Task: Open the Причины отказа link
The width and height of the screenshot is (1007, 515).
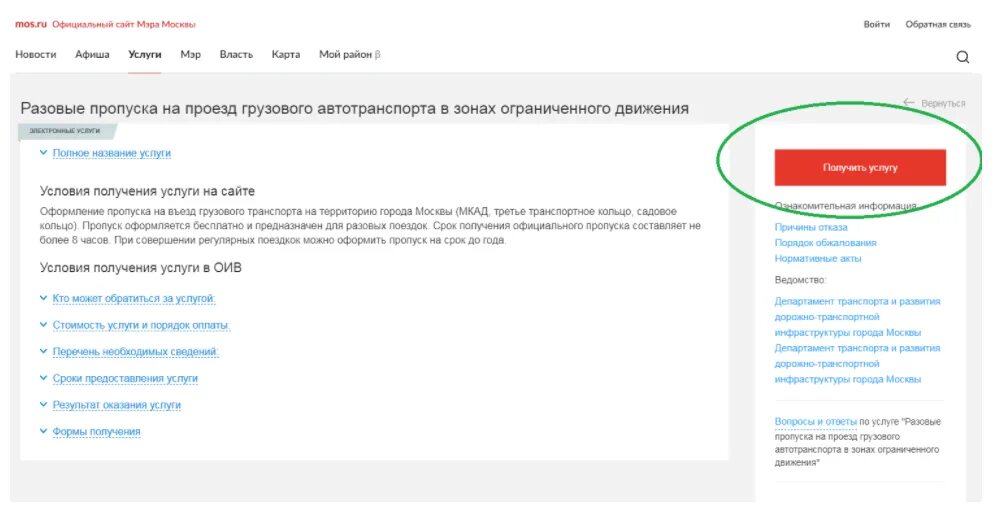Action: tap(811, 227)
